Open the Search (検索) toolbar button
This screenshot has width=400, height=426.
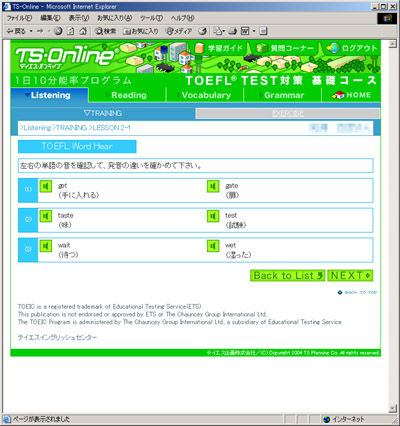(105, 31)
